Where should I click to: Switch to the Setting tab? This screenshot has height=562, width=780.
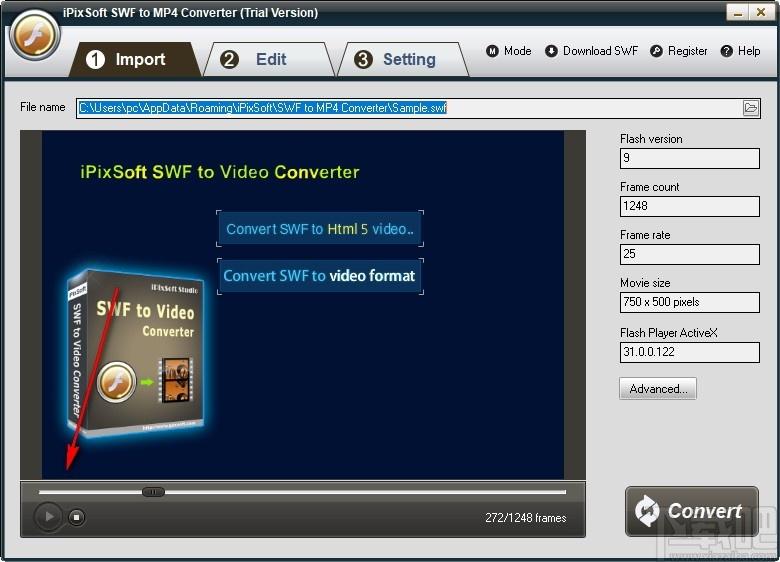pos(403,60)
